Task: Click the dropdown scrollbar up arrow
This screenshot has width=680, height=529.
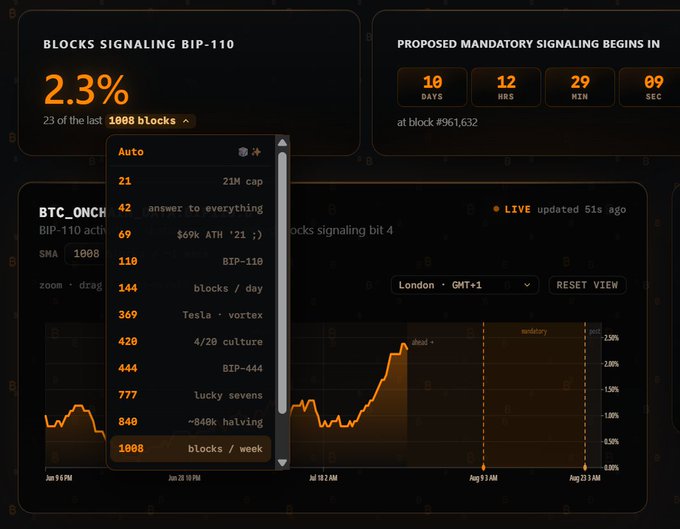Action: point(282,143)
